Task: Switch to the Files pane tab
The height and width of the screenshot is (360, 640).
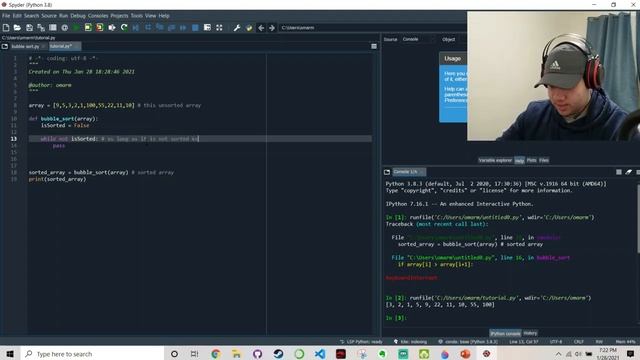Action: pyautogui.click(x=544, y=160)
